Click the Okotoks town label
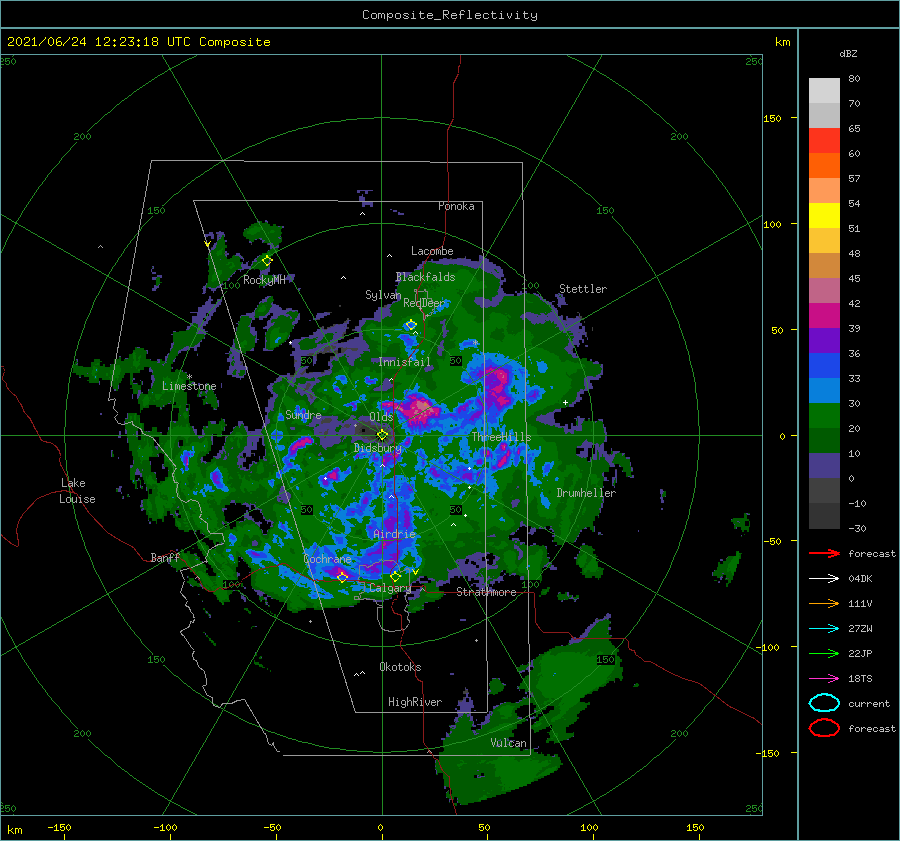This screenshot has height=841, width=900. [x=400, y=667]
